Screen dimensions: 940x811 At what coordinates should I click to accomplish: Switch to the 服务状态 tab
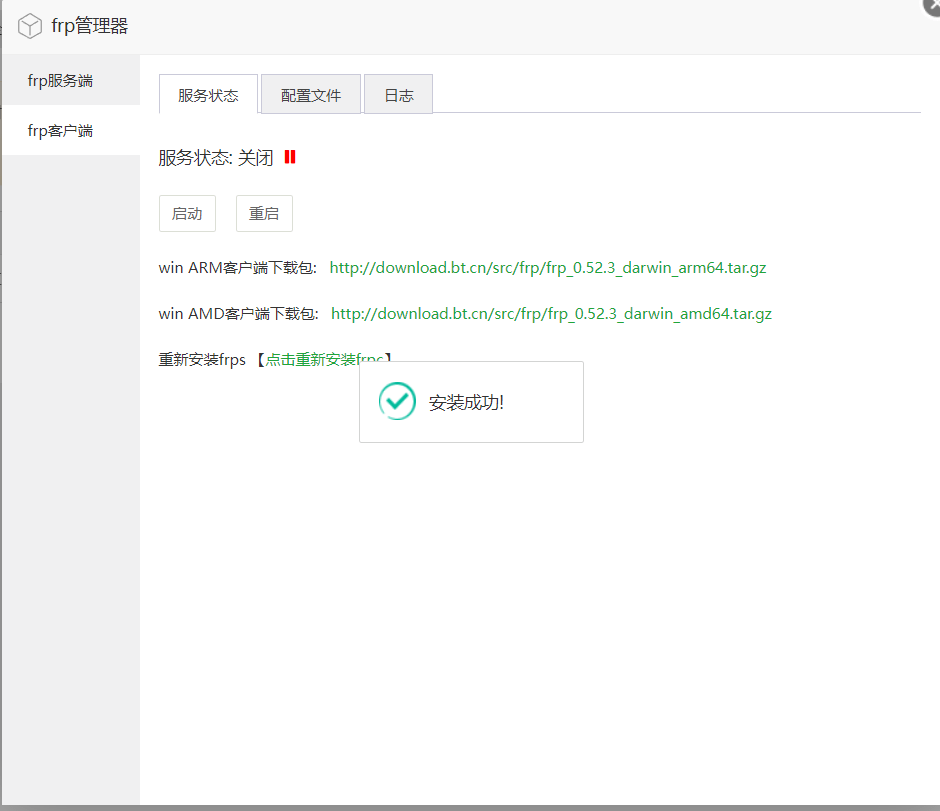pyautogui.click(x=208, y=95)
